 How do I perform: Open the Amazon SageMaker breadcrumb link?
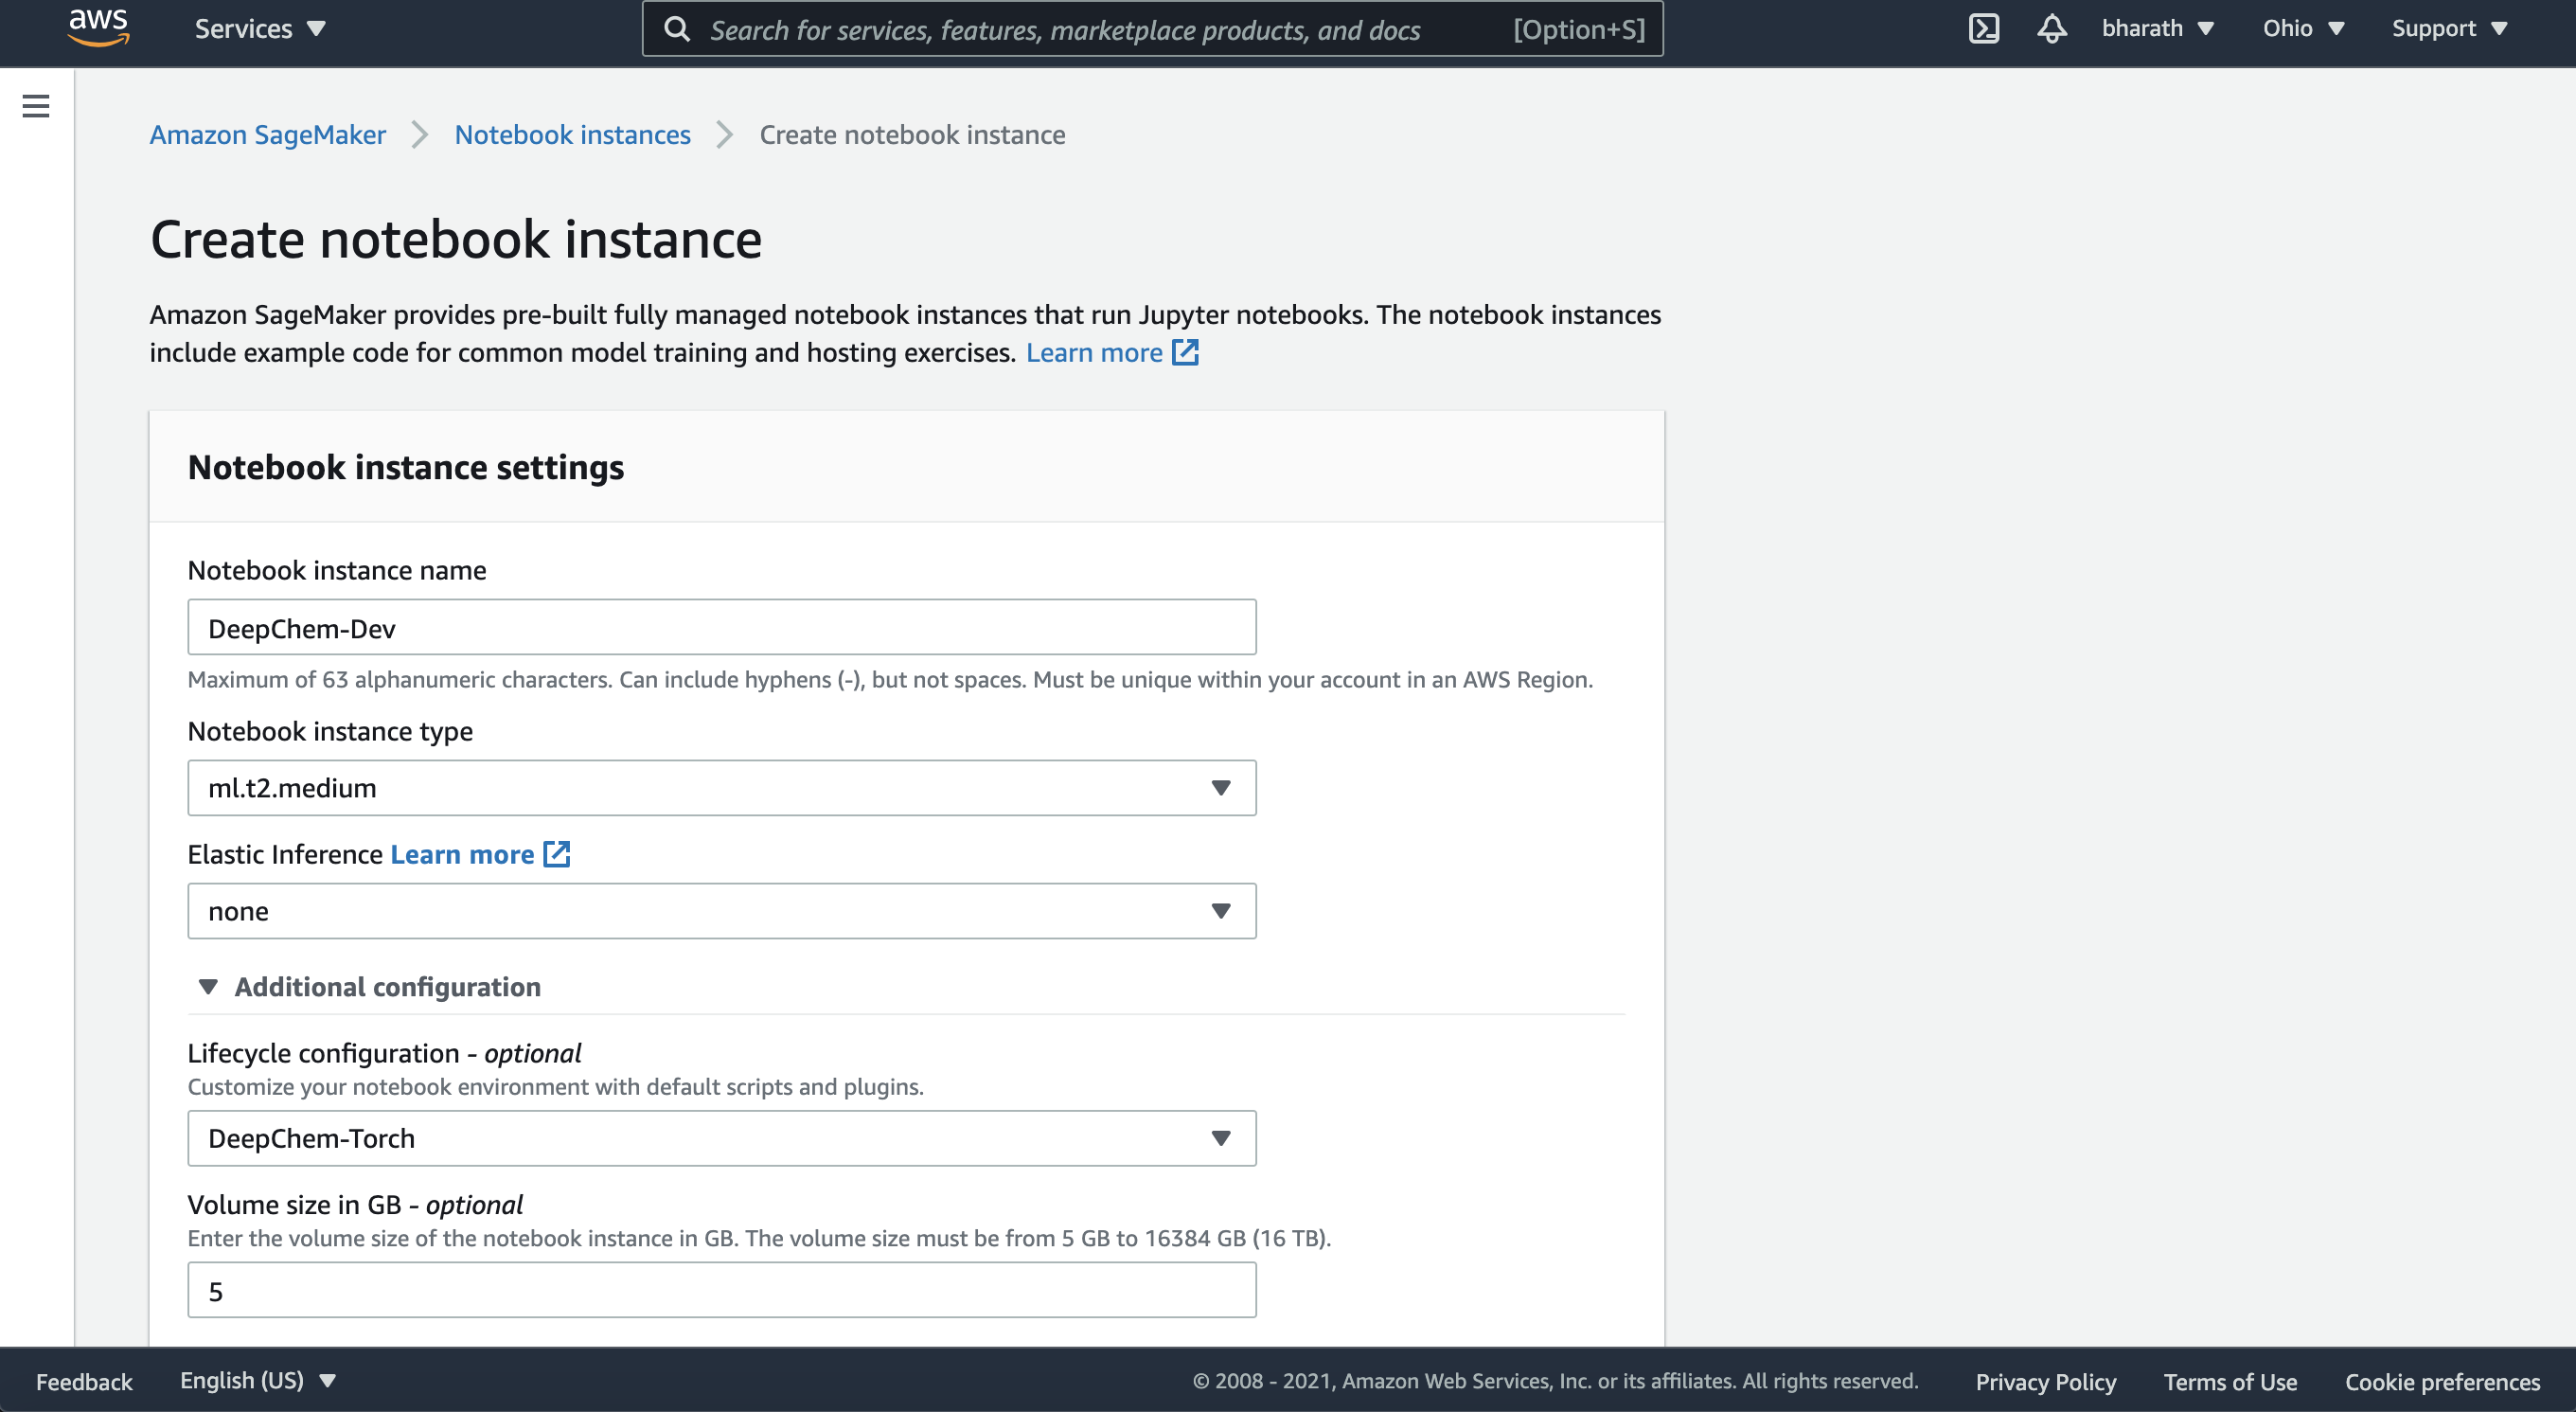point(266,133)
